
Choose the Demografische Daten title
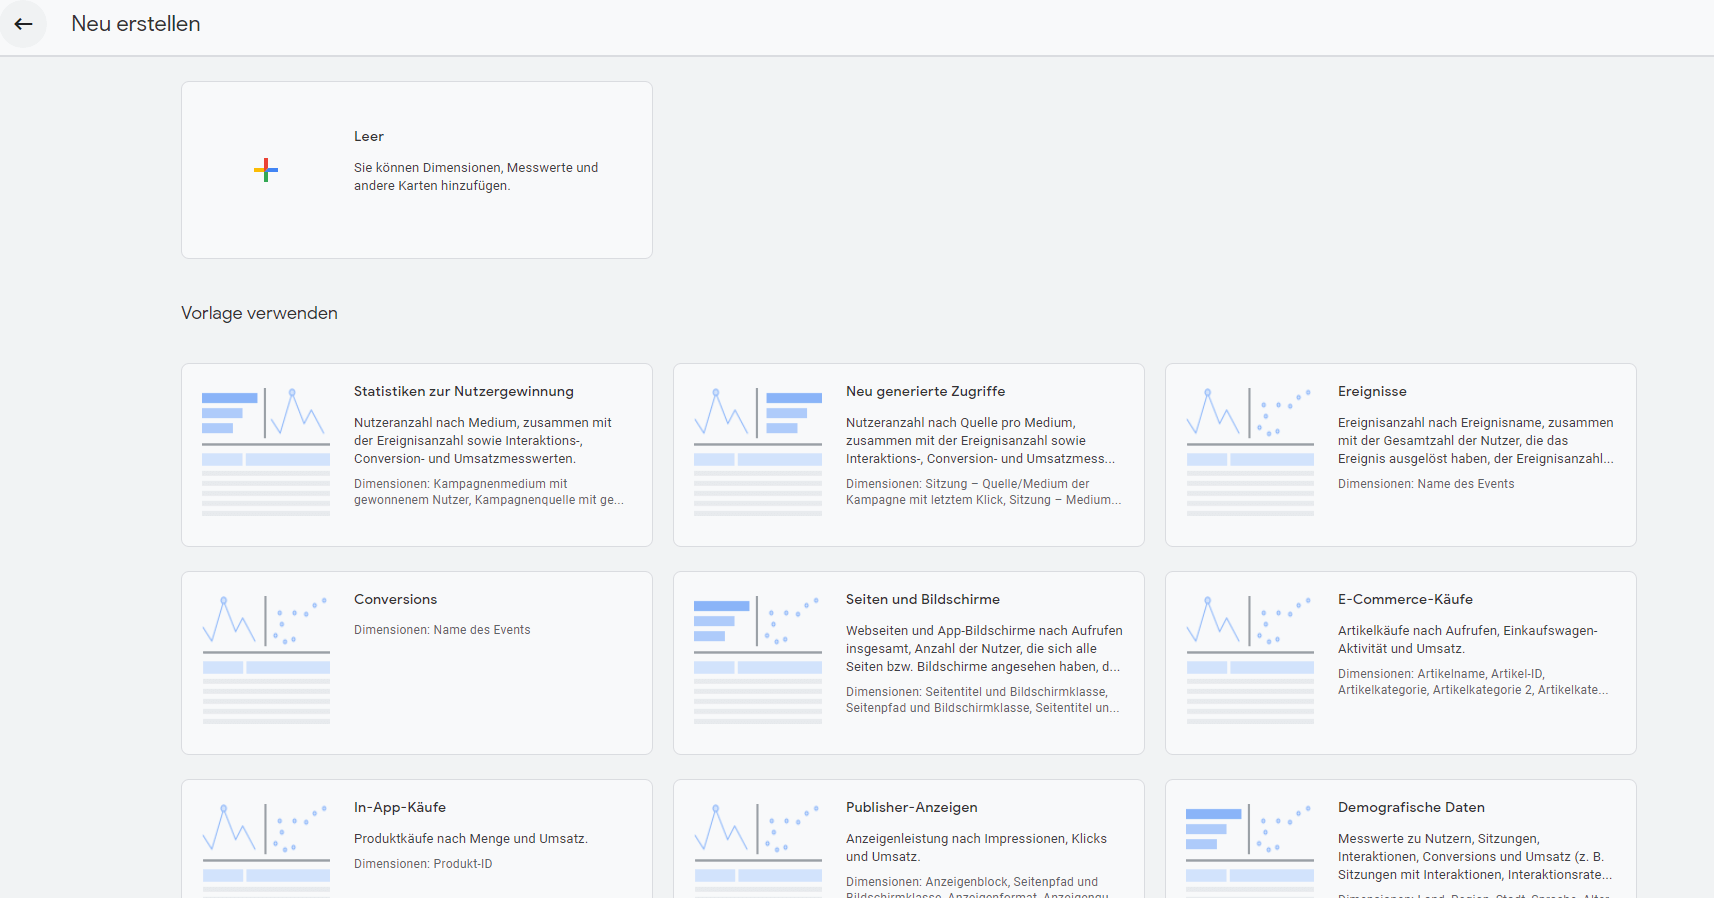pyautogui.click(x=1411, y=808)
